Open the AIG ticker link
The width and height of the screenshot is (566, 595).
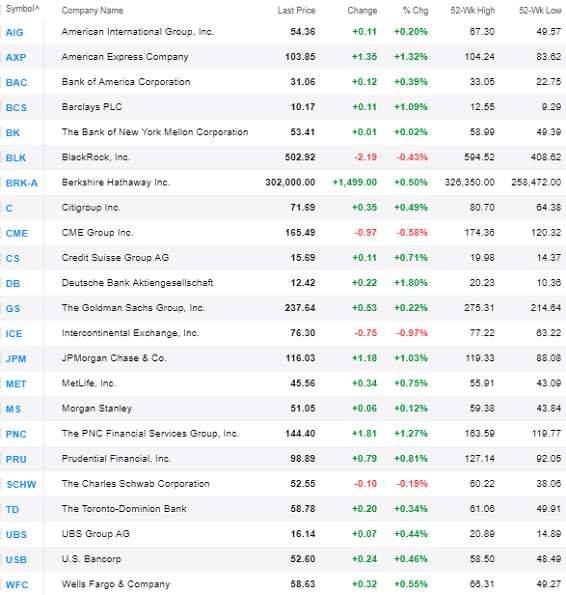coord(14,32)
